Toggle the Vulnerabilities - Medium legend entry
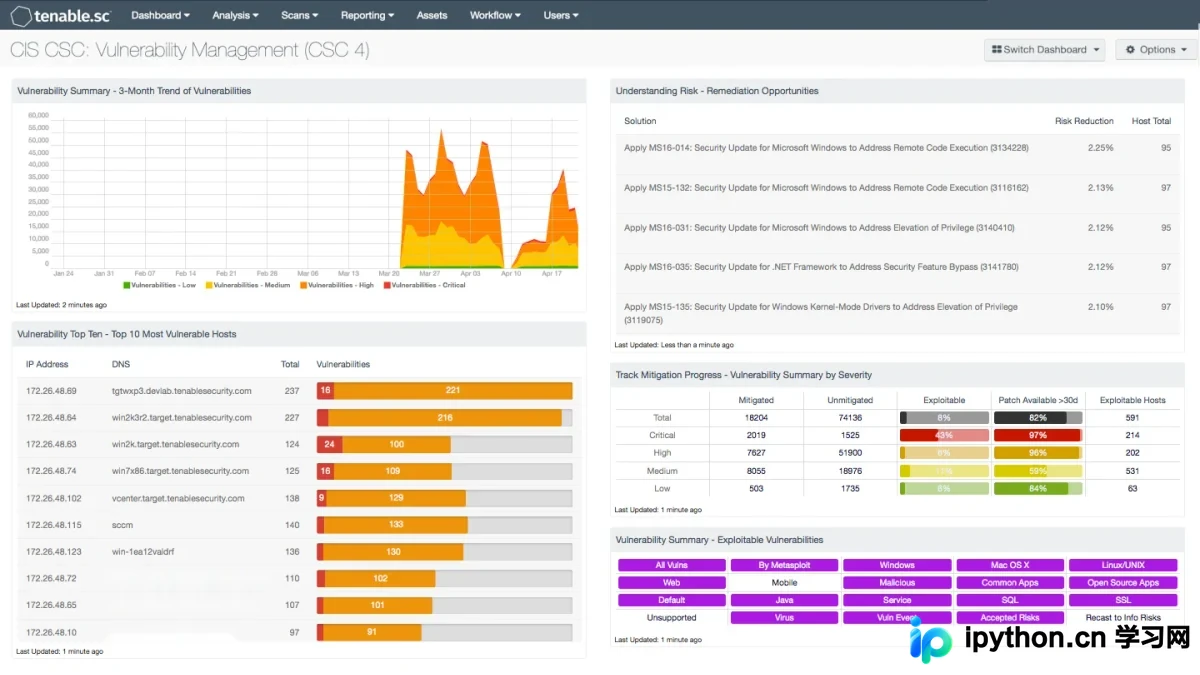 248,285
